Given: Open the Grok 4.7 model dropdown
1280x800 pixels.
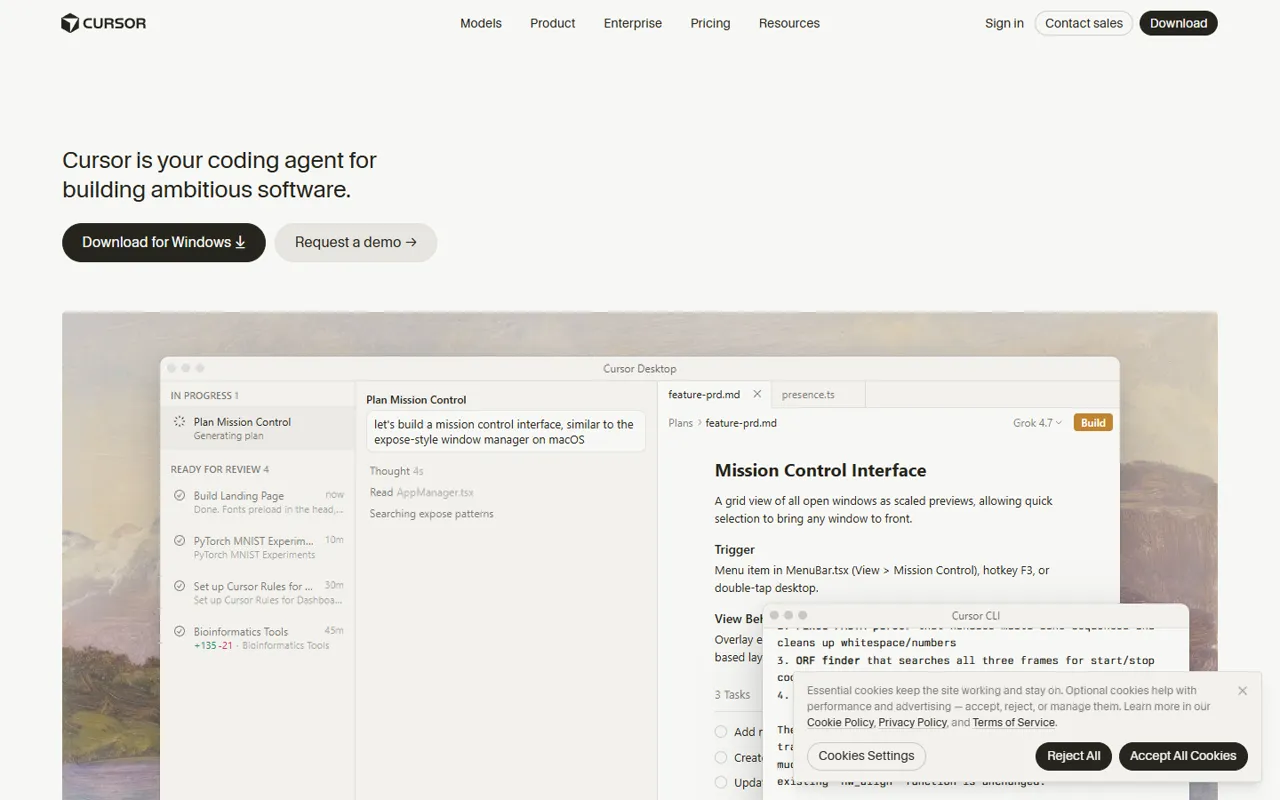Looking at the screenshot, I should [x=1037, y=423].
